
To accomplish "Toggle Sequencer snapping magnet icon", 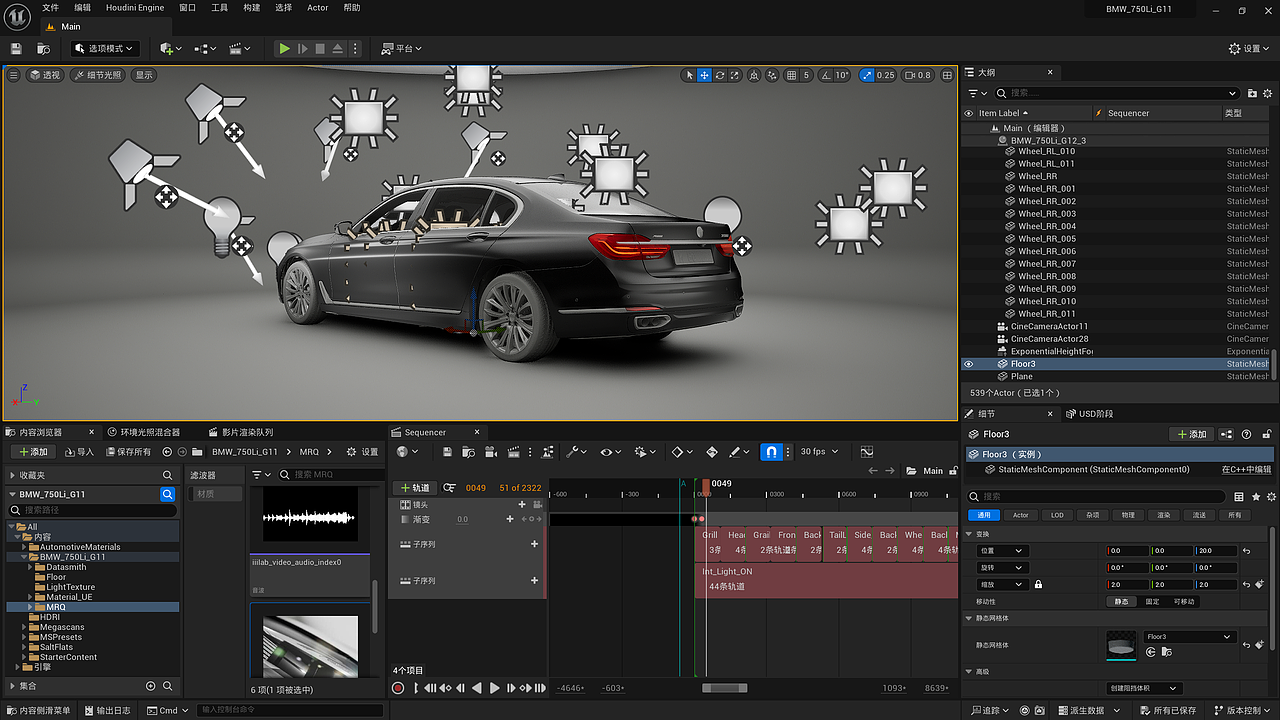I will pos(771,452).
